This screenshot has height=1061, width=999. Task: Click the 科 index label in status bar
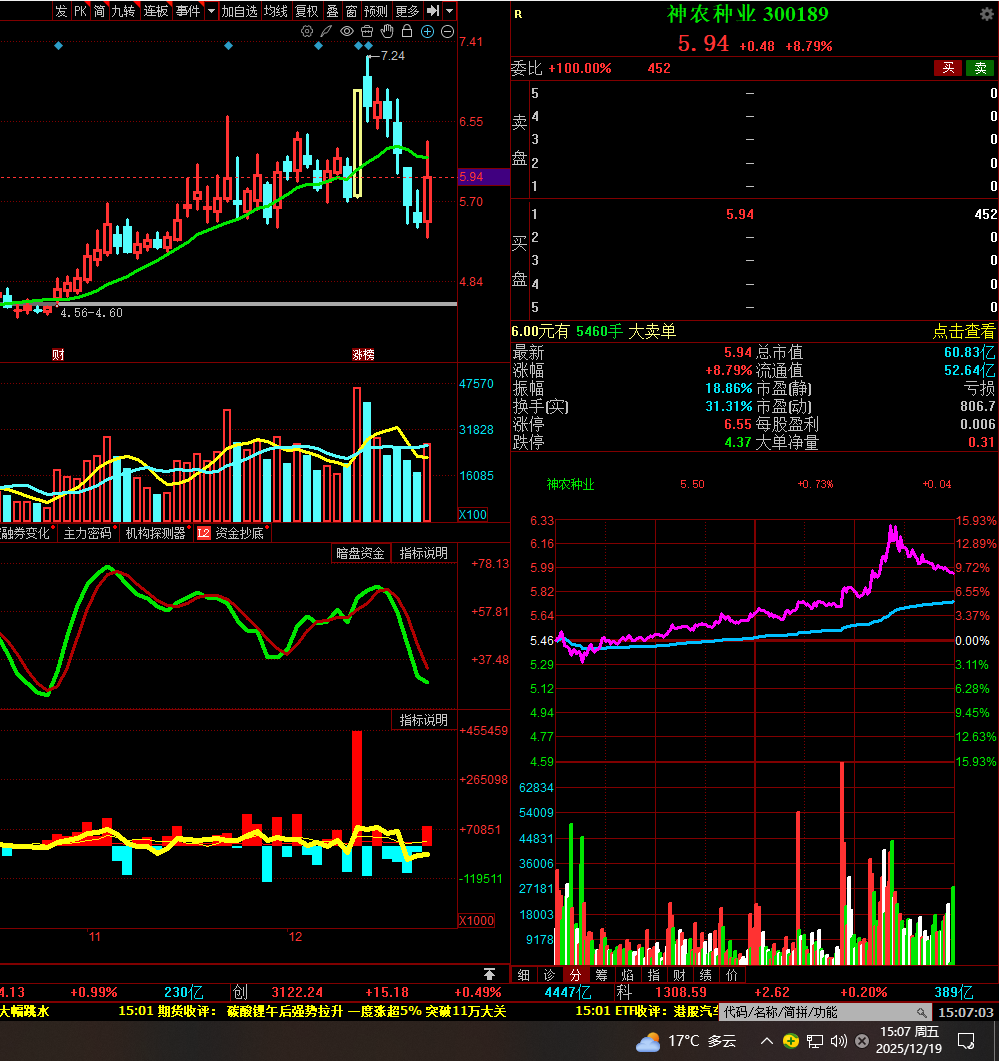tap(623, 992)
